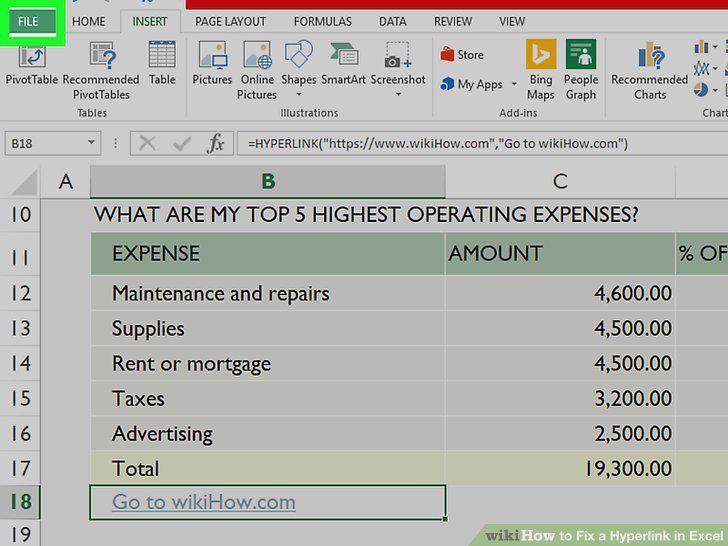Expand the Shapes dropdown

299,94
